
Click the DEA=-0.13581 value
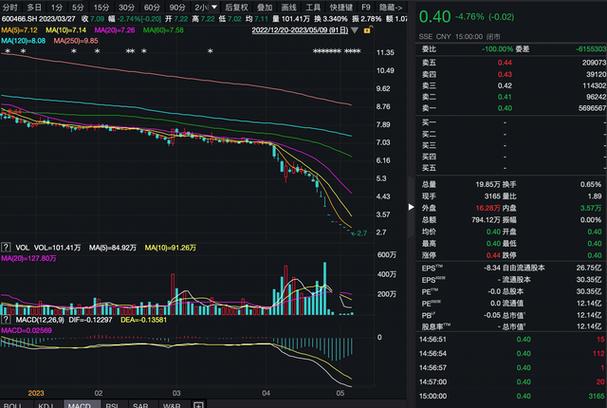coord(144,320)
